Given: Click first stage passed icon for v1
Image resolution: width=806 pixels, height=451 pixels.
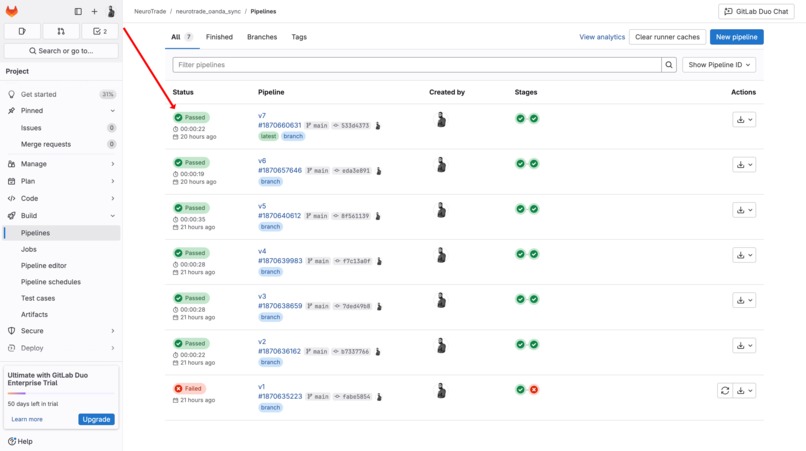Looking at the screenshot, I should (520, 389).
